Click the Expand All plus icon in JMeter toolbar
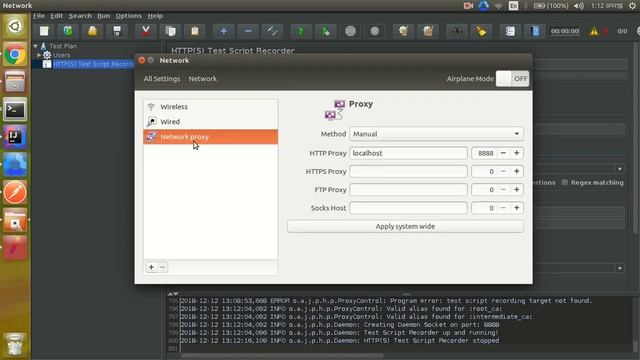 click(223, 31)
